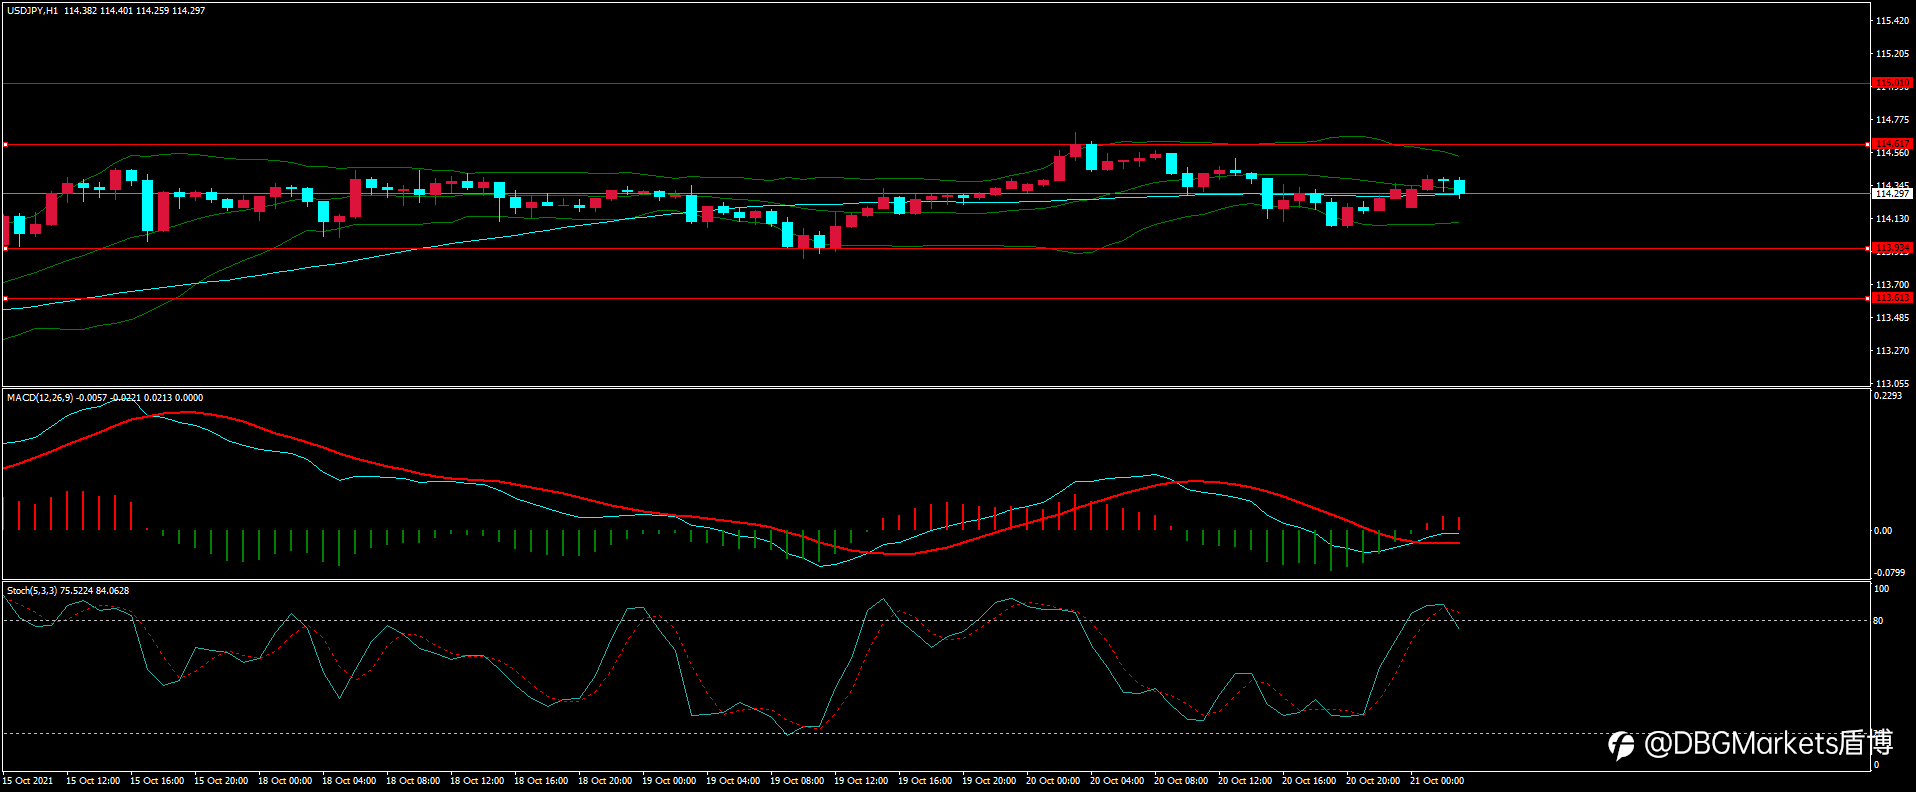1916x792 pixels.
Task: Select the left handle of the 113.613 line
Action: tap(5, 299)
